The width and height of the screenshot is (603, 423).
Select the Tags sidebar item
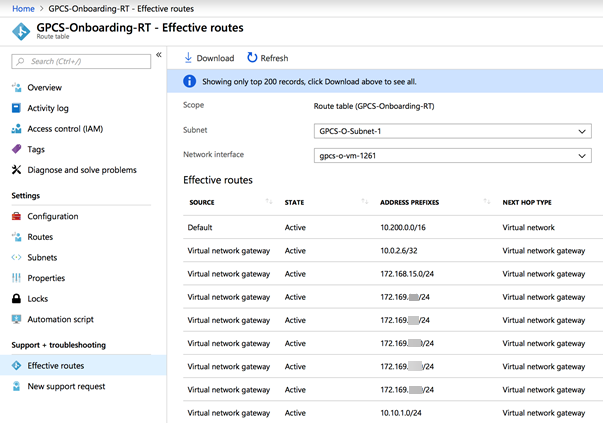pos(36,149)
